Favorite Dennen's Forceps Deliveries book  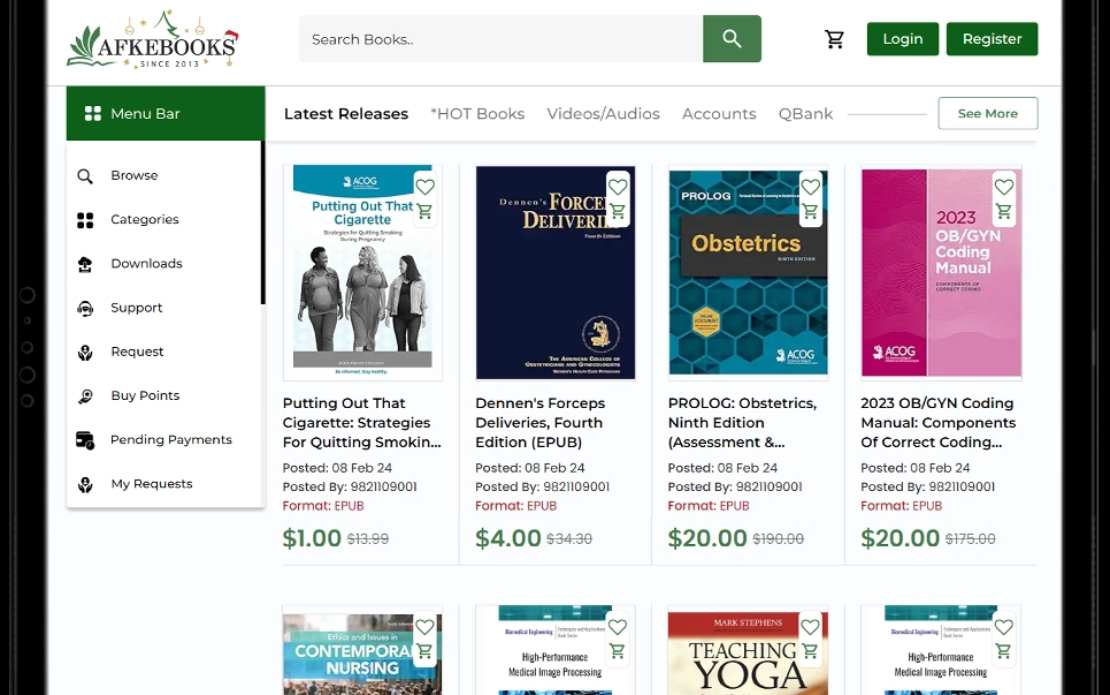pyautogui.click(x=617, y=187)
